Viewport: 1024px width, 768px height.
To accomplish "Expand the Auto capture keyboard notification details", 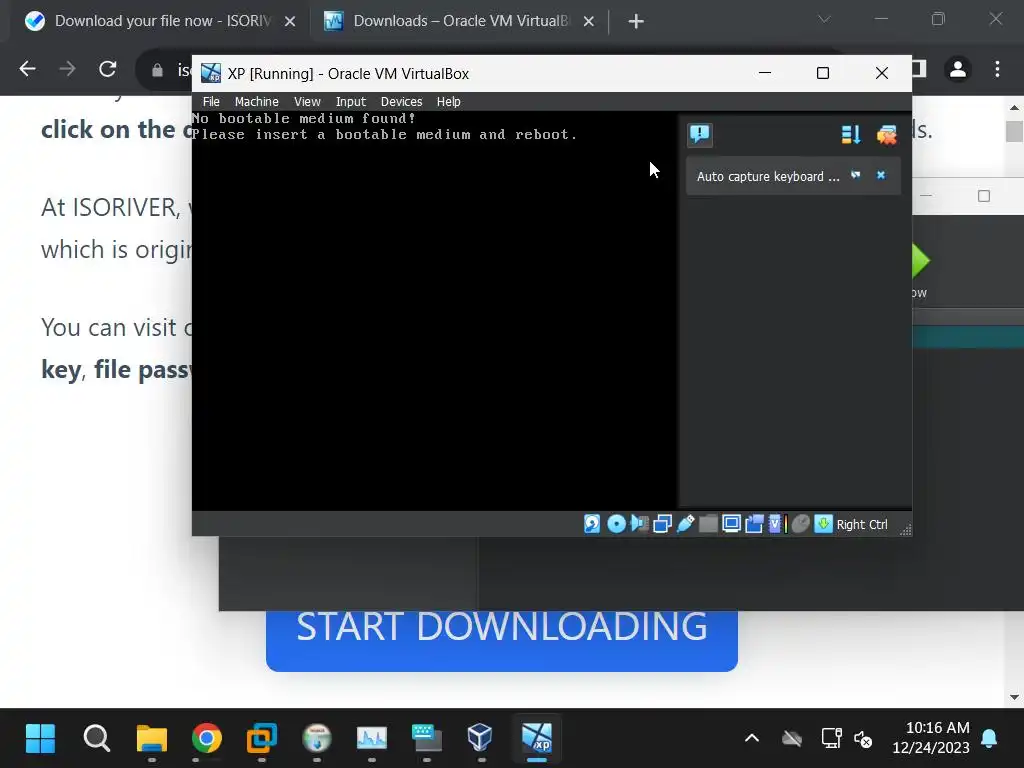I will [x=856, y=175].
